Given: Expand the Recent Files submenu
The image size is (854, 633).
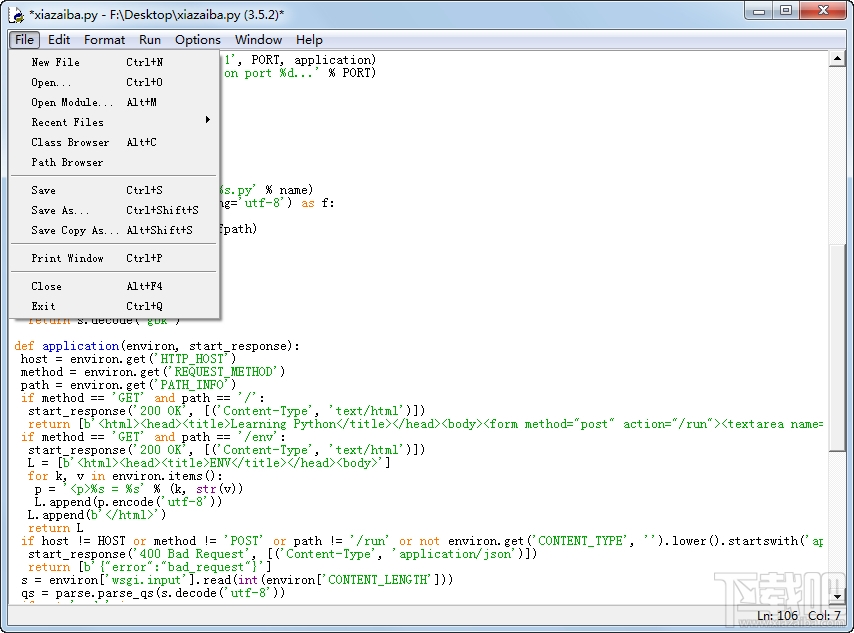Looking at the screenshot, I should (x=114, y=122).
